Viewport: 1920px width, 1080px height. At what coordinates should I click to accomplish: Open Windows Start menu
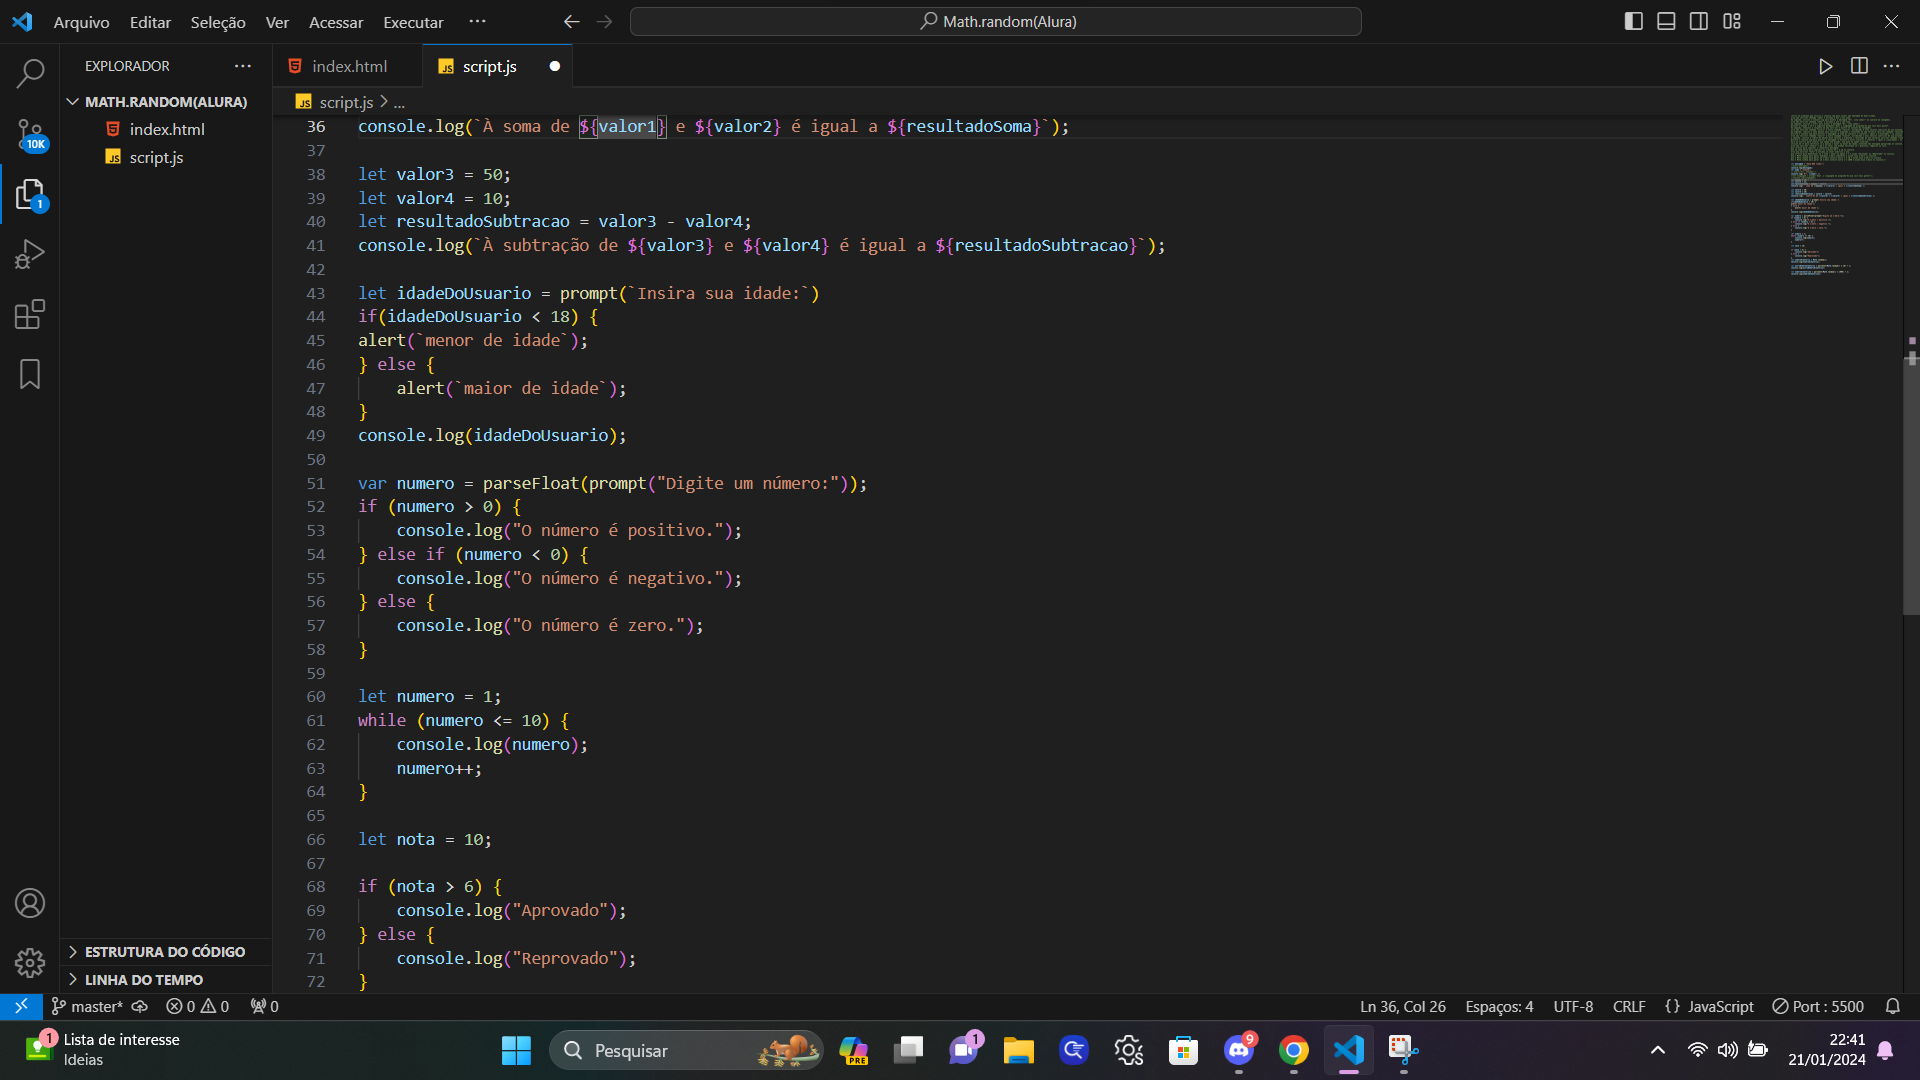click(x=516, y=1050)
